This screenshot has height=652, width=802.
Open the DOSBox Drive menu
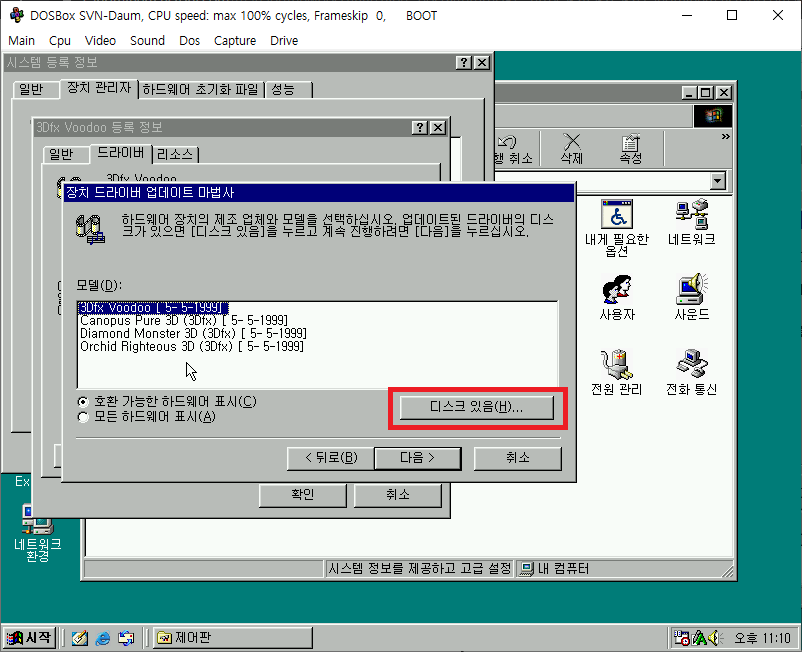pos(284,40)
